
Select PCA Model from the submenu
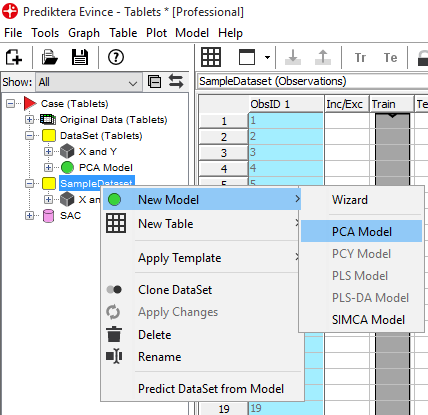pyautogui.click(x=362, y=231)
